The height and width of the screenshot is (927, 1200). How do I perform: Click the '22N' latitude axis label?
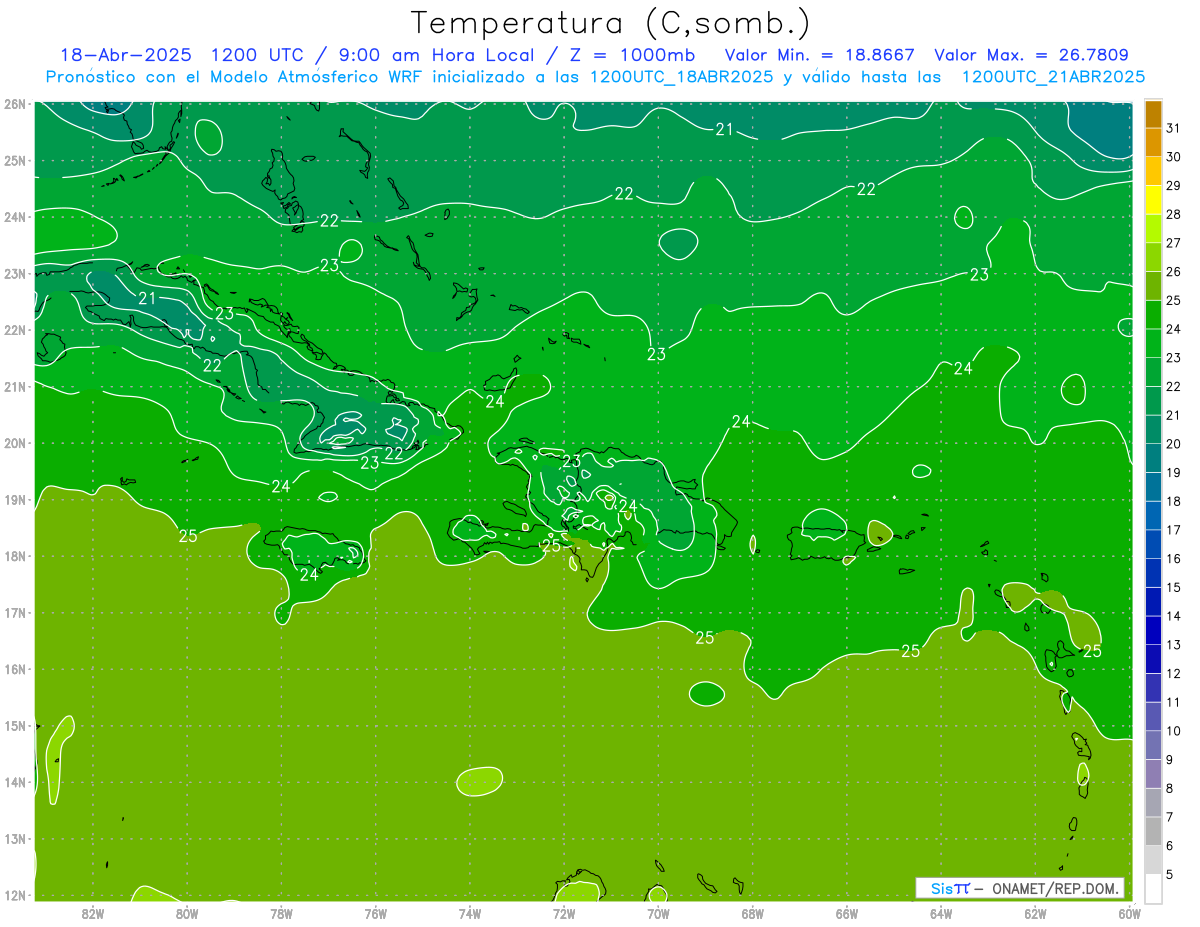[x=15, y=330]
